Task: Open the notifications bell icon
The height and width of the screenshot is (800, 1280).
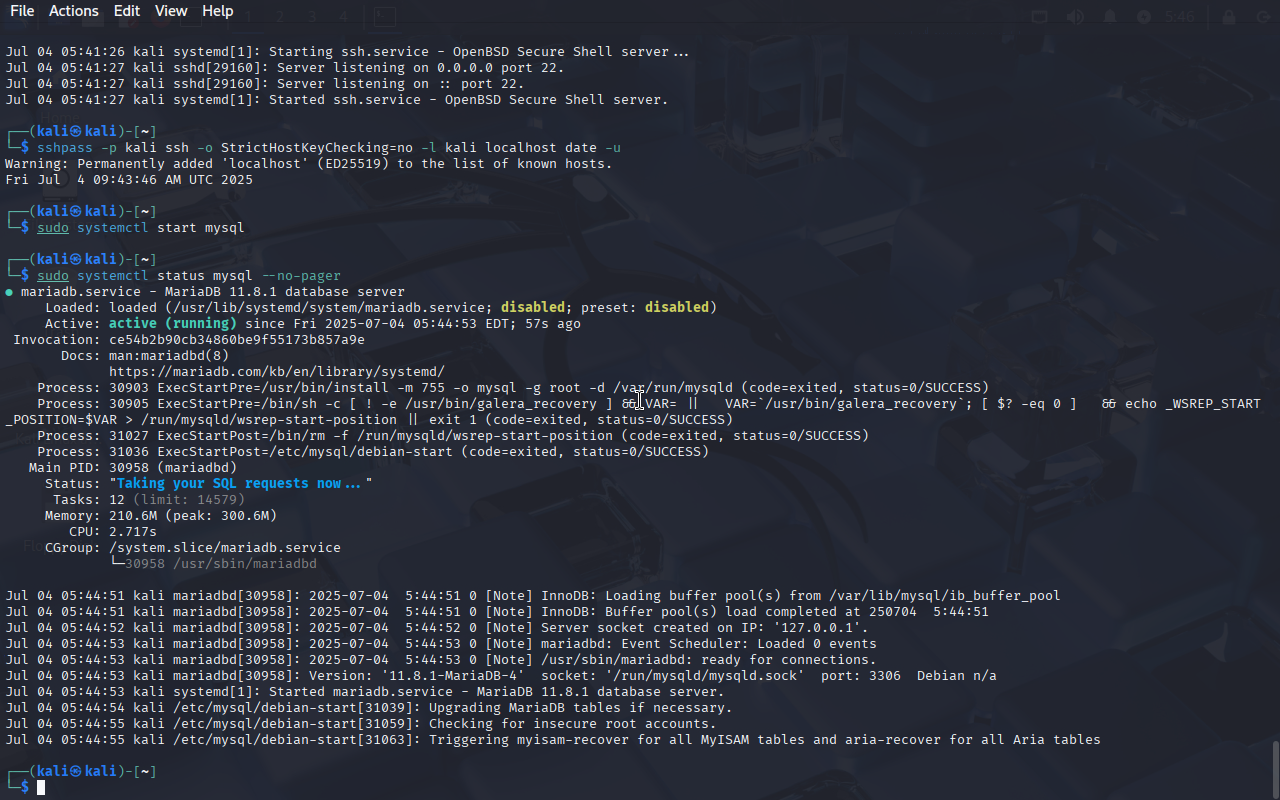Action: [1110, 17]
